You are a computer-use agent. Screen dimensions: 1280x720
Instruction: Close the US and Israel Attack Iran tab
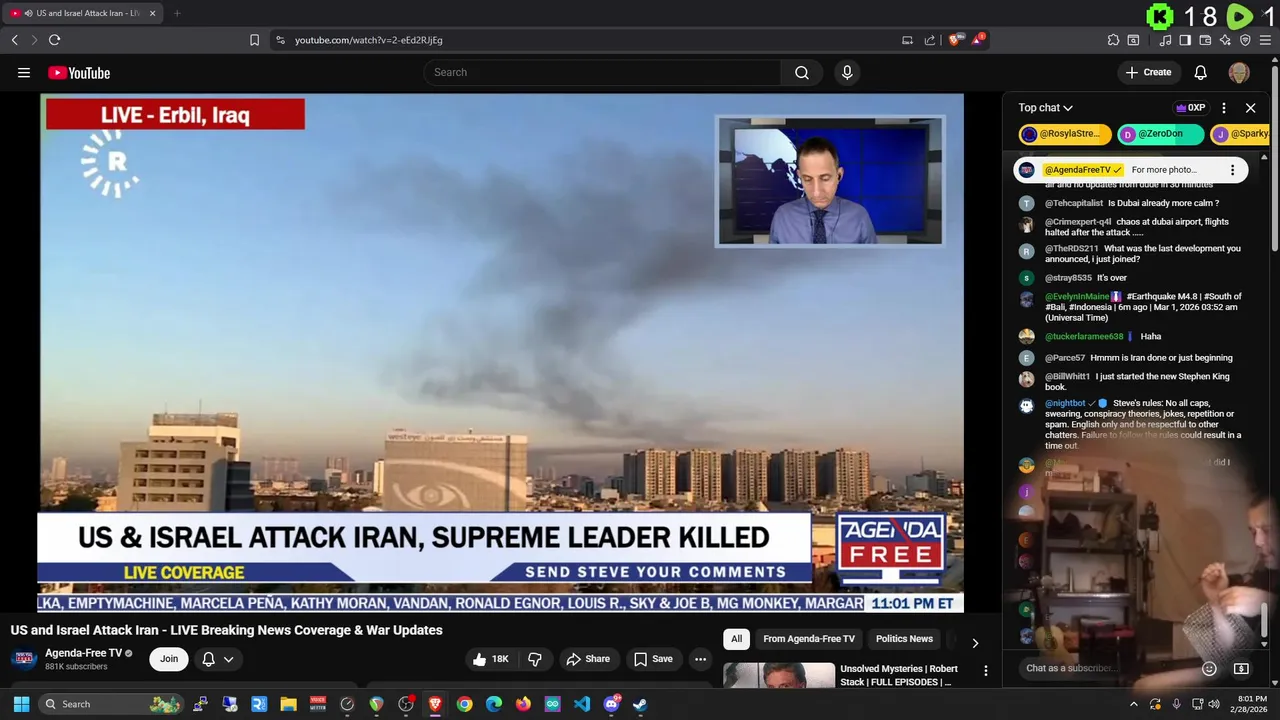(x=153, y=13)
